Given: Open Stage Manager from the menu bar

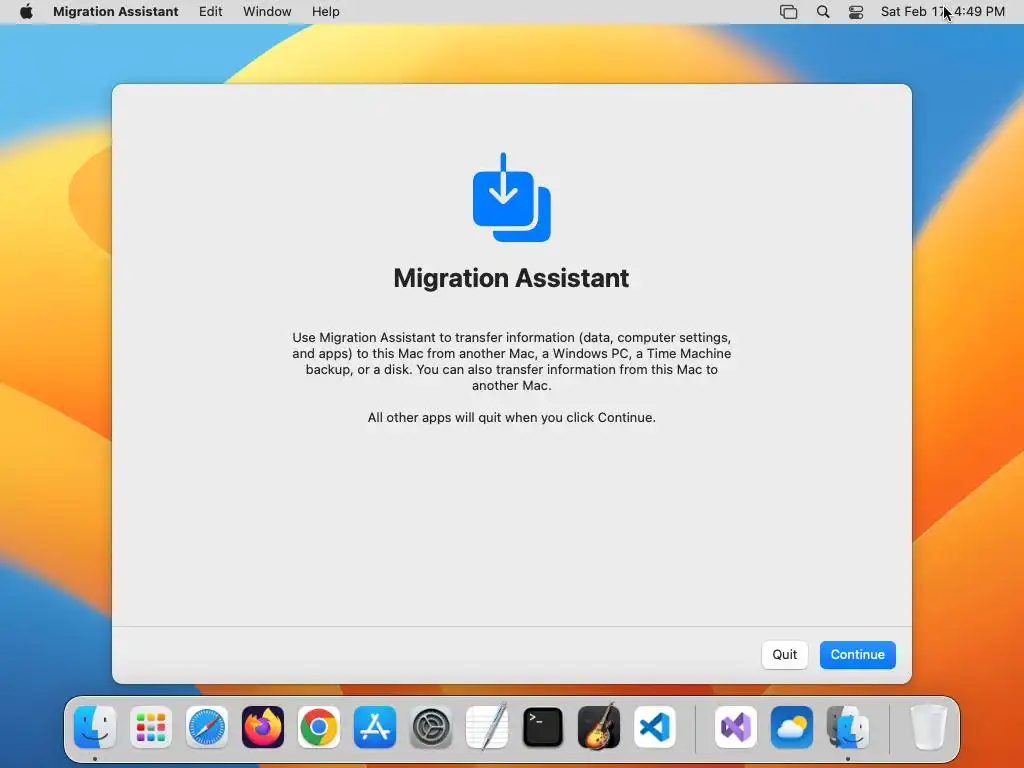Looking at the screenshot, I should coord(788,12).
